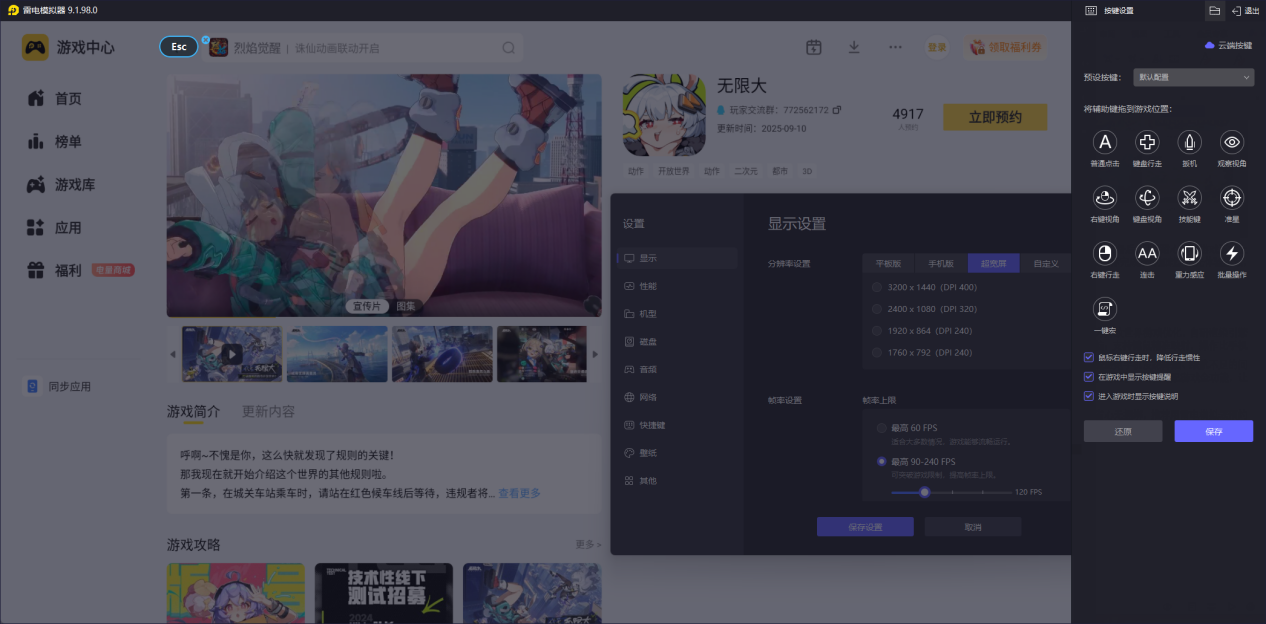Open 音频 section in settings sidebar

(677, 369)
